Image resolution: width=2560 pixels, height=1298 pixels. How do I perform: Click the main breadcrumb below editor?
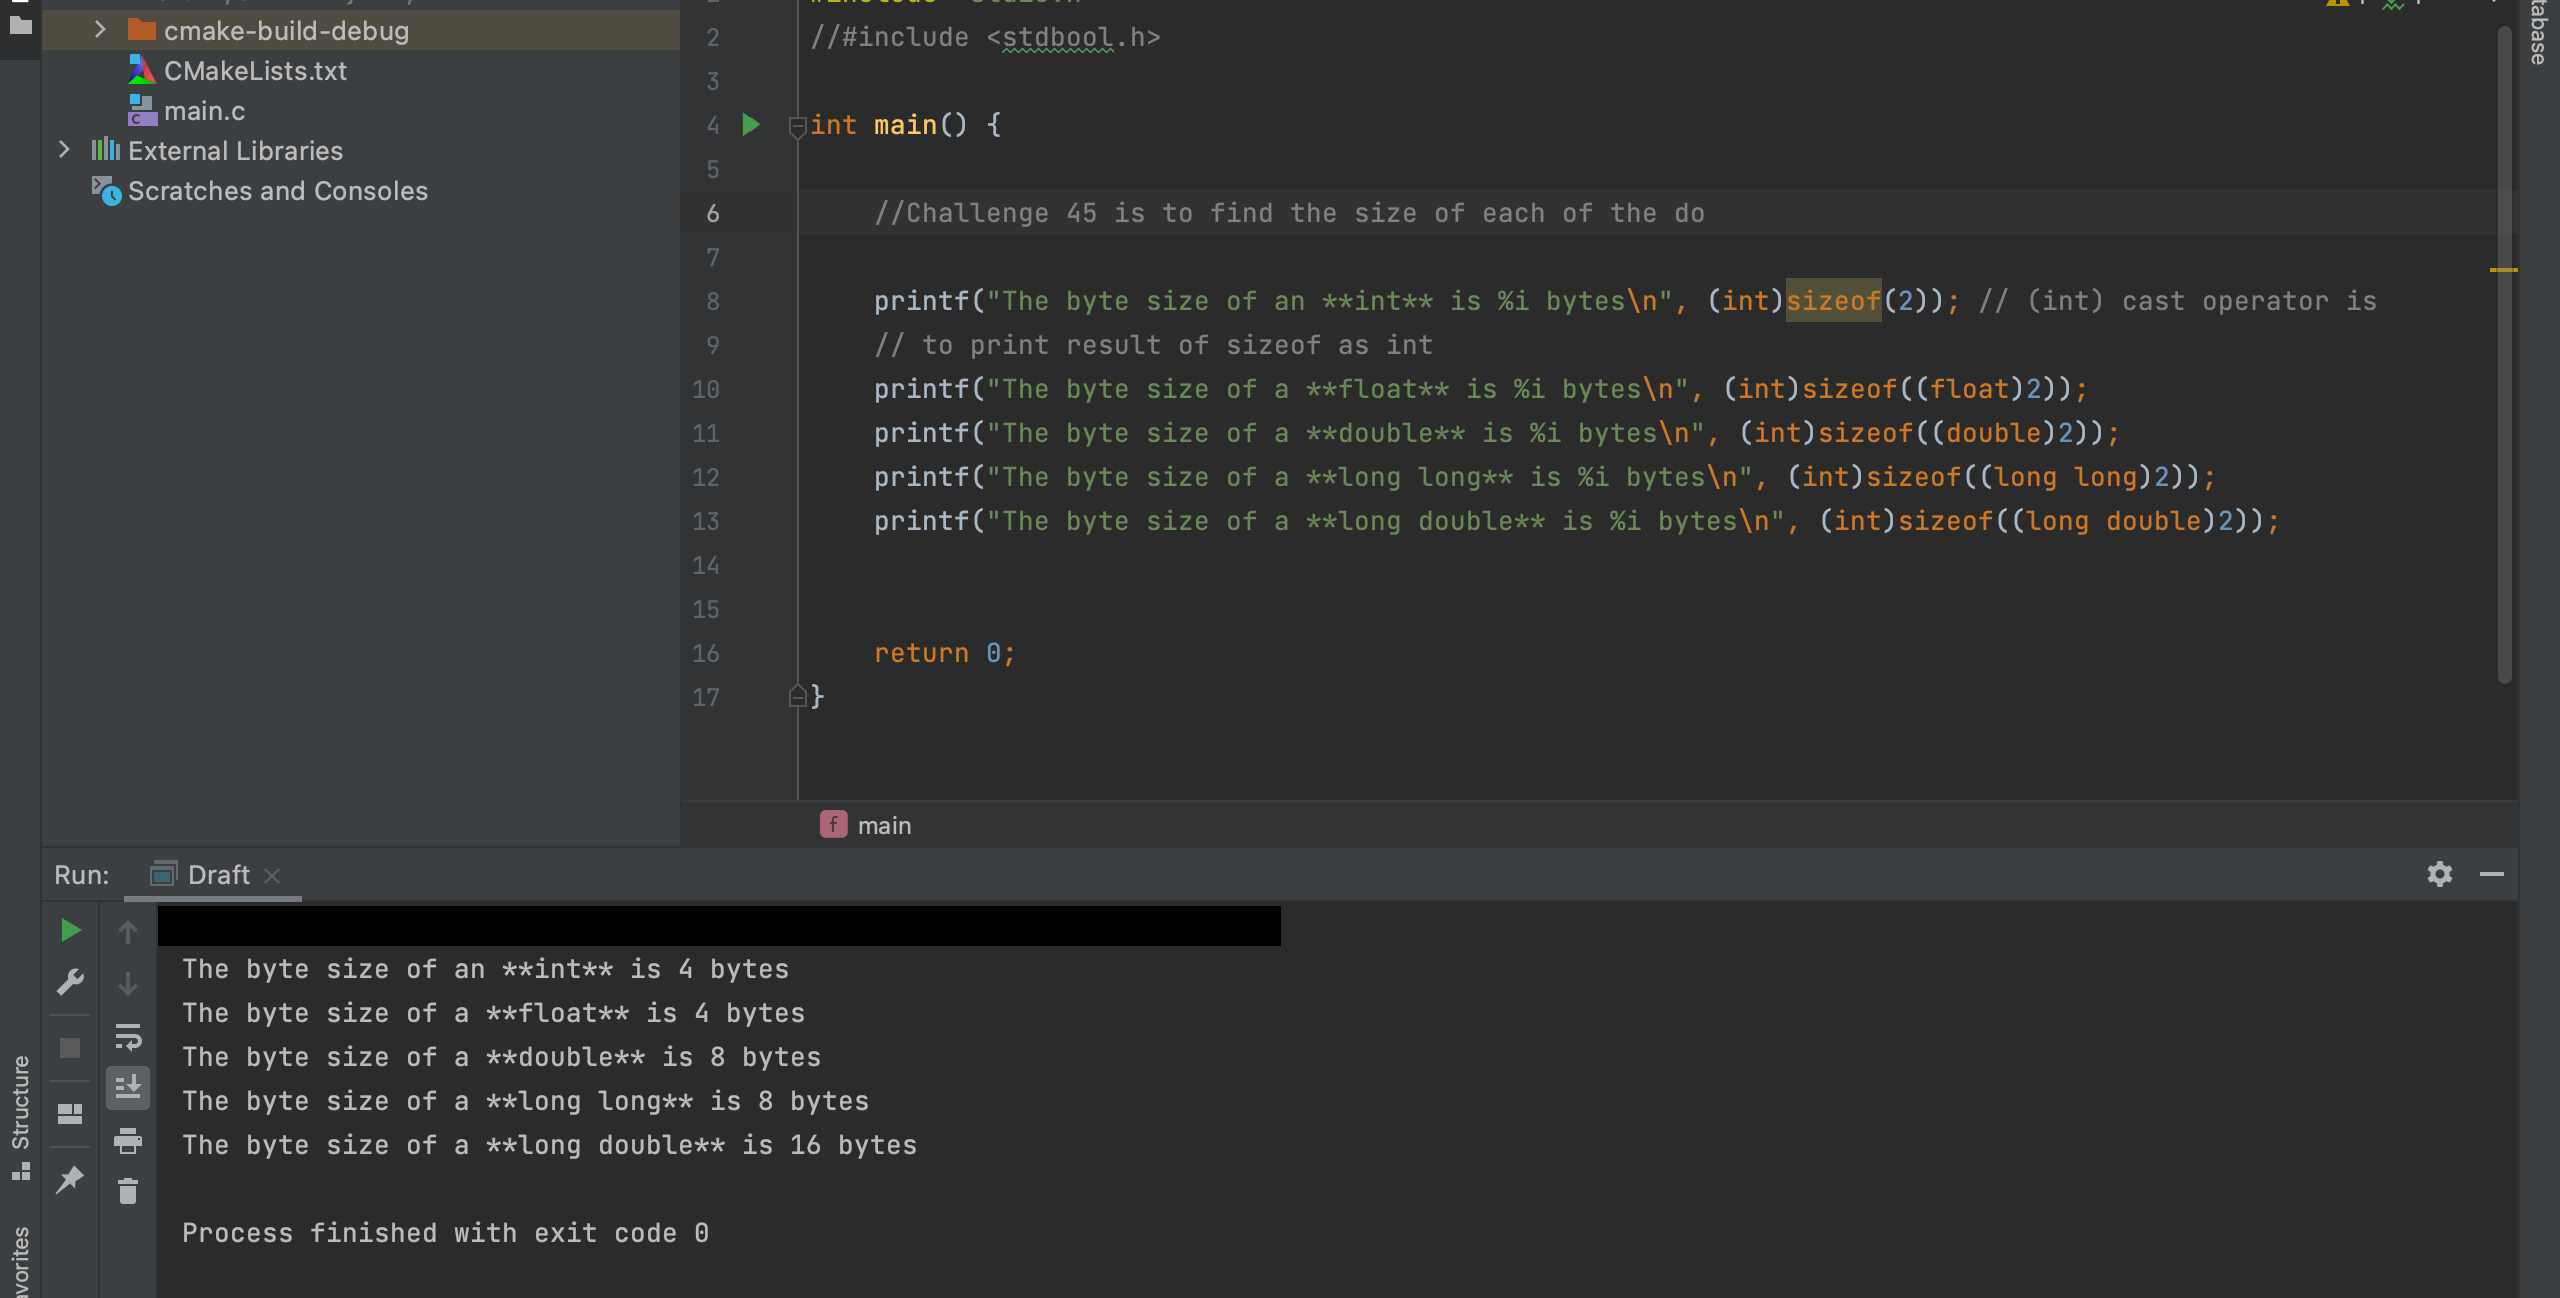884,826
